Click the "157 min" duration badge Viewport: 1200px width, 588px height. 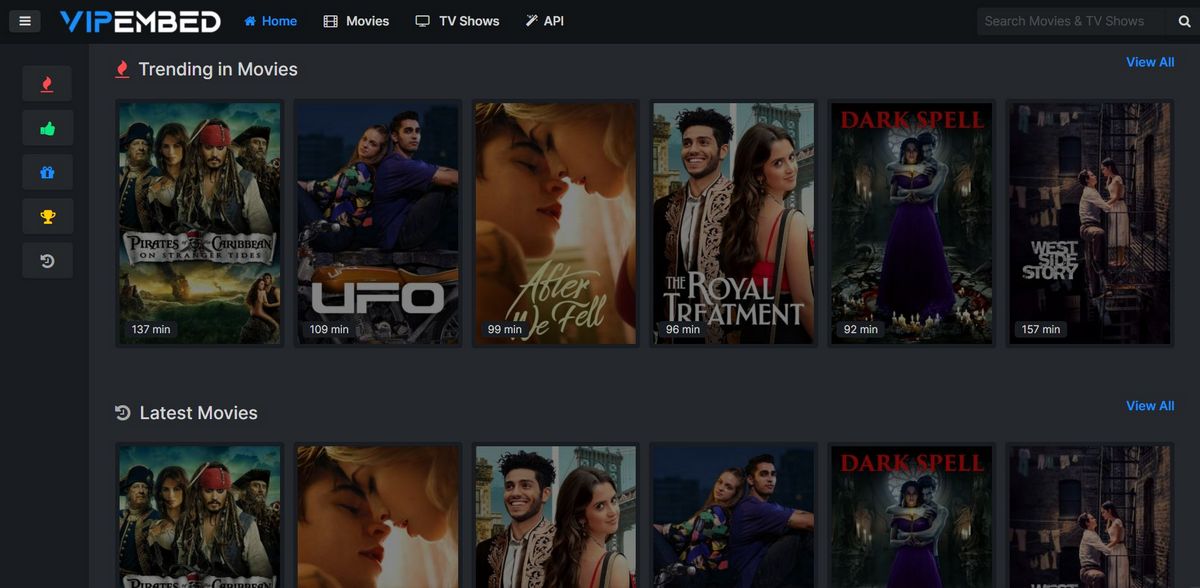click(1041, 329)
